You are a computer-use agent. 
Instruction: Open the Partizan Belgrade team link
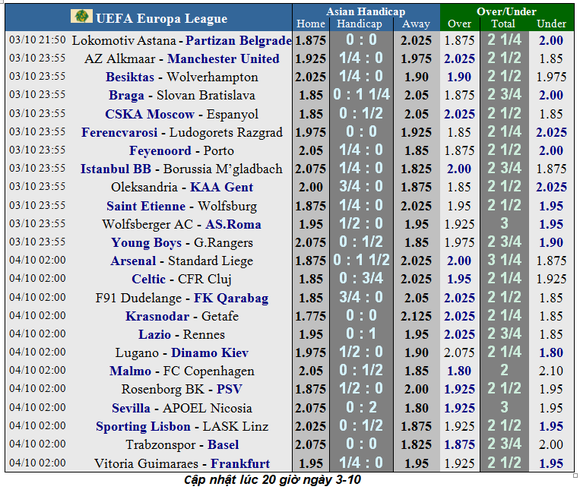click(x=239, y=40)
